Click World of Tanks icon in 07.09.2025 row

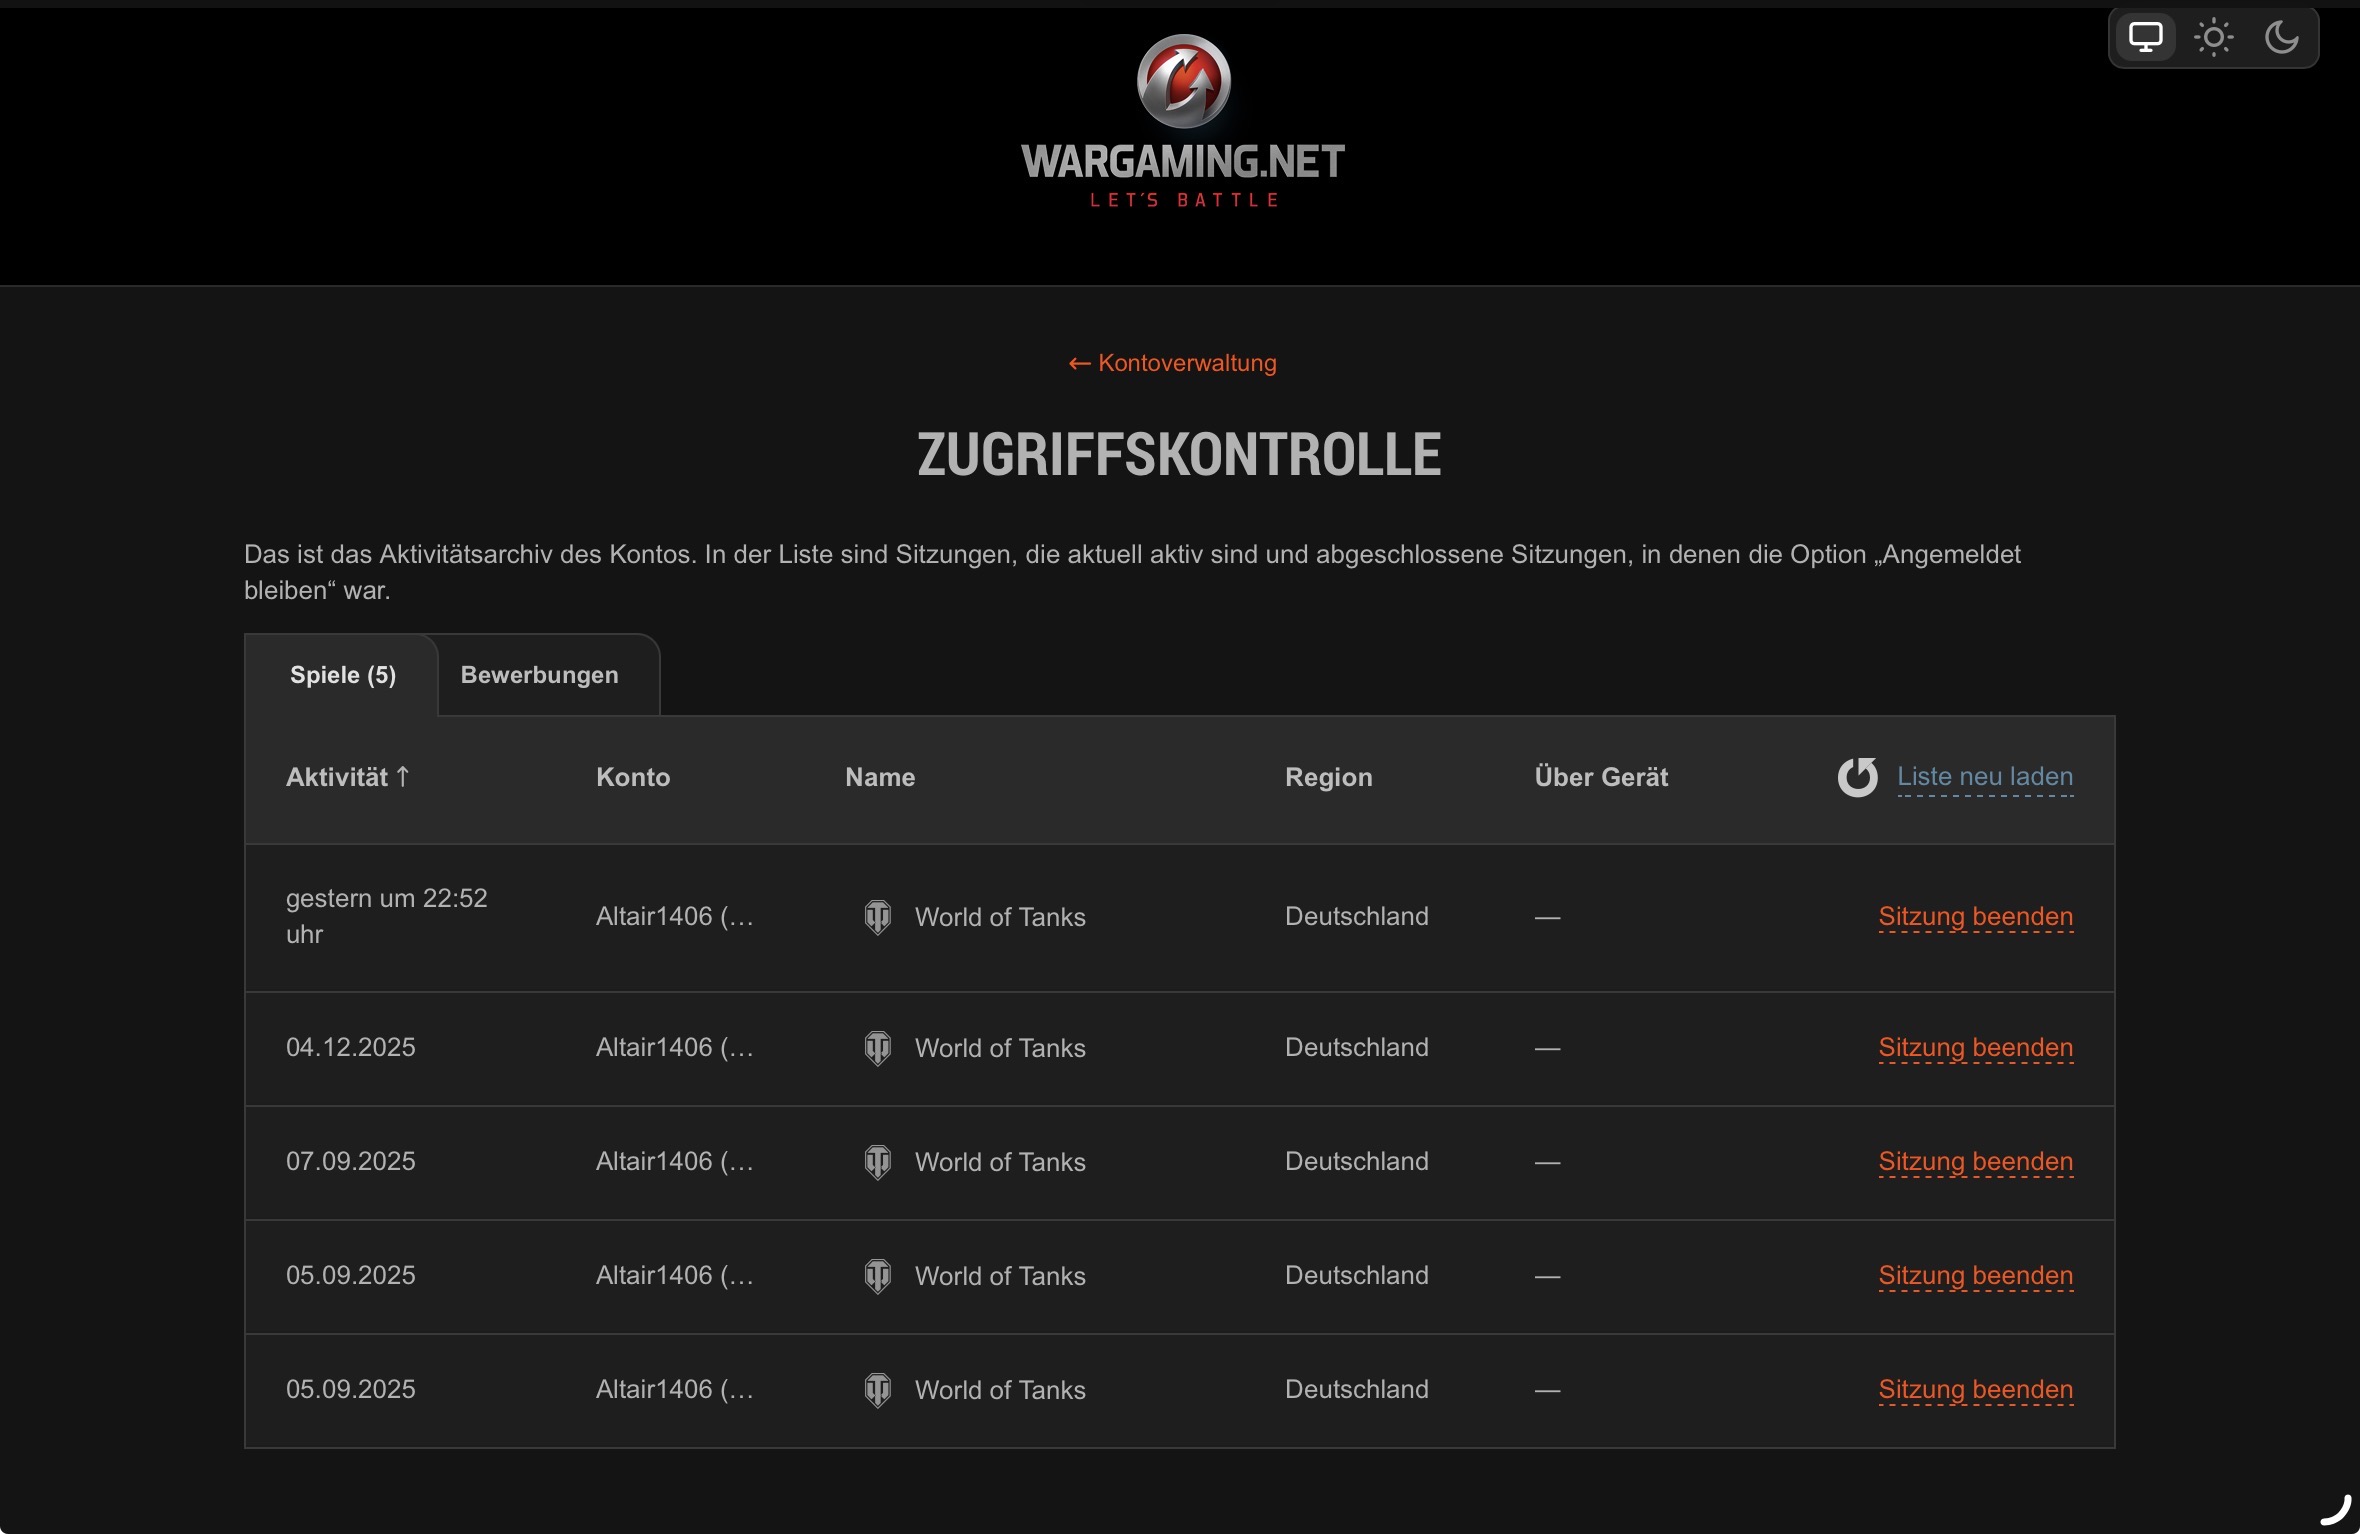point(877,1162)
